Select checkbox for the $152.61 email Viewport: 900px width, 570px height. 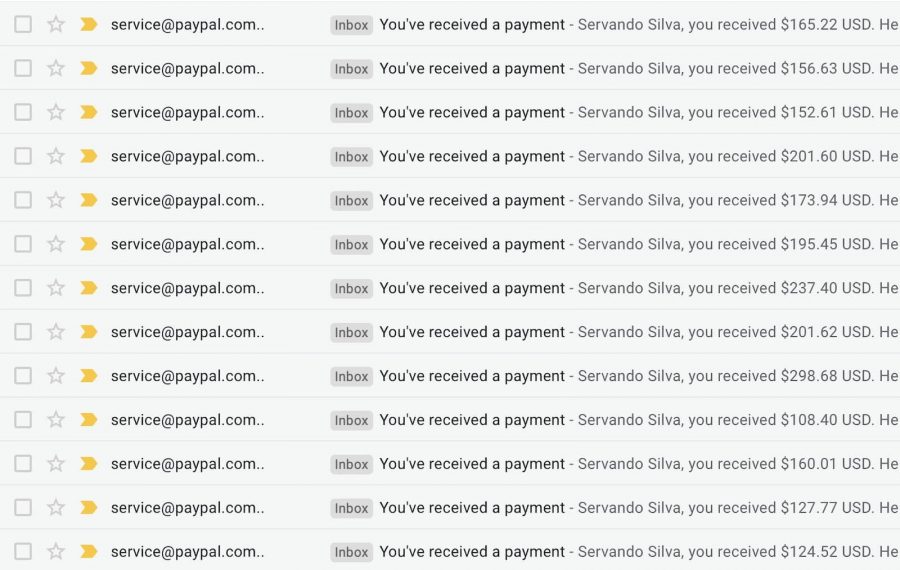tap(23, 112)
